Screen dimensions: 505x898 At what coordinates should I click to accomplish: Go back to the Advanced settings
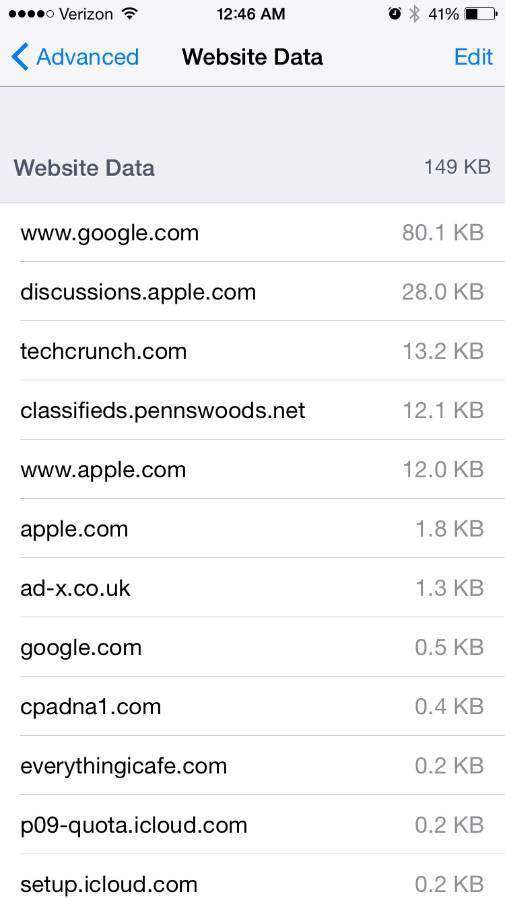point(75,57)
